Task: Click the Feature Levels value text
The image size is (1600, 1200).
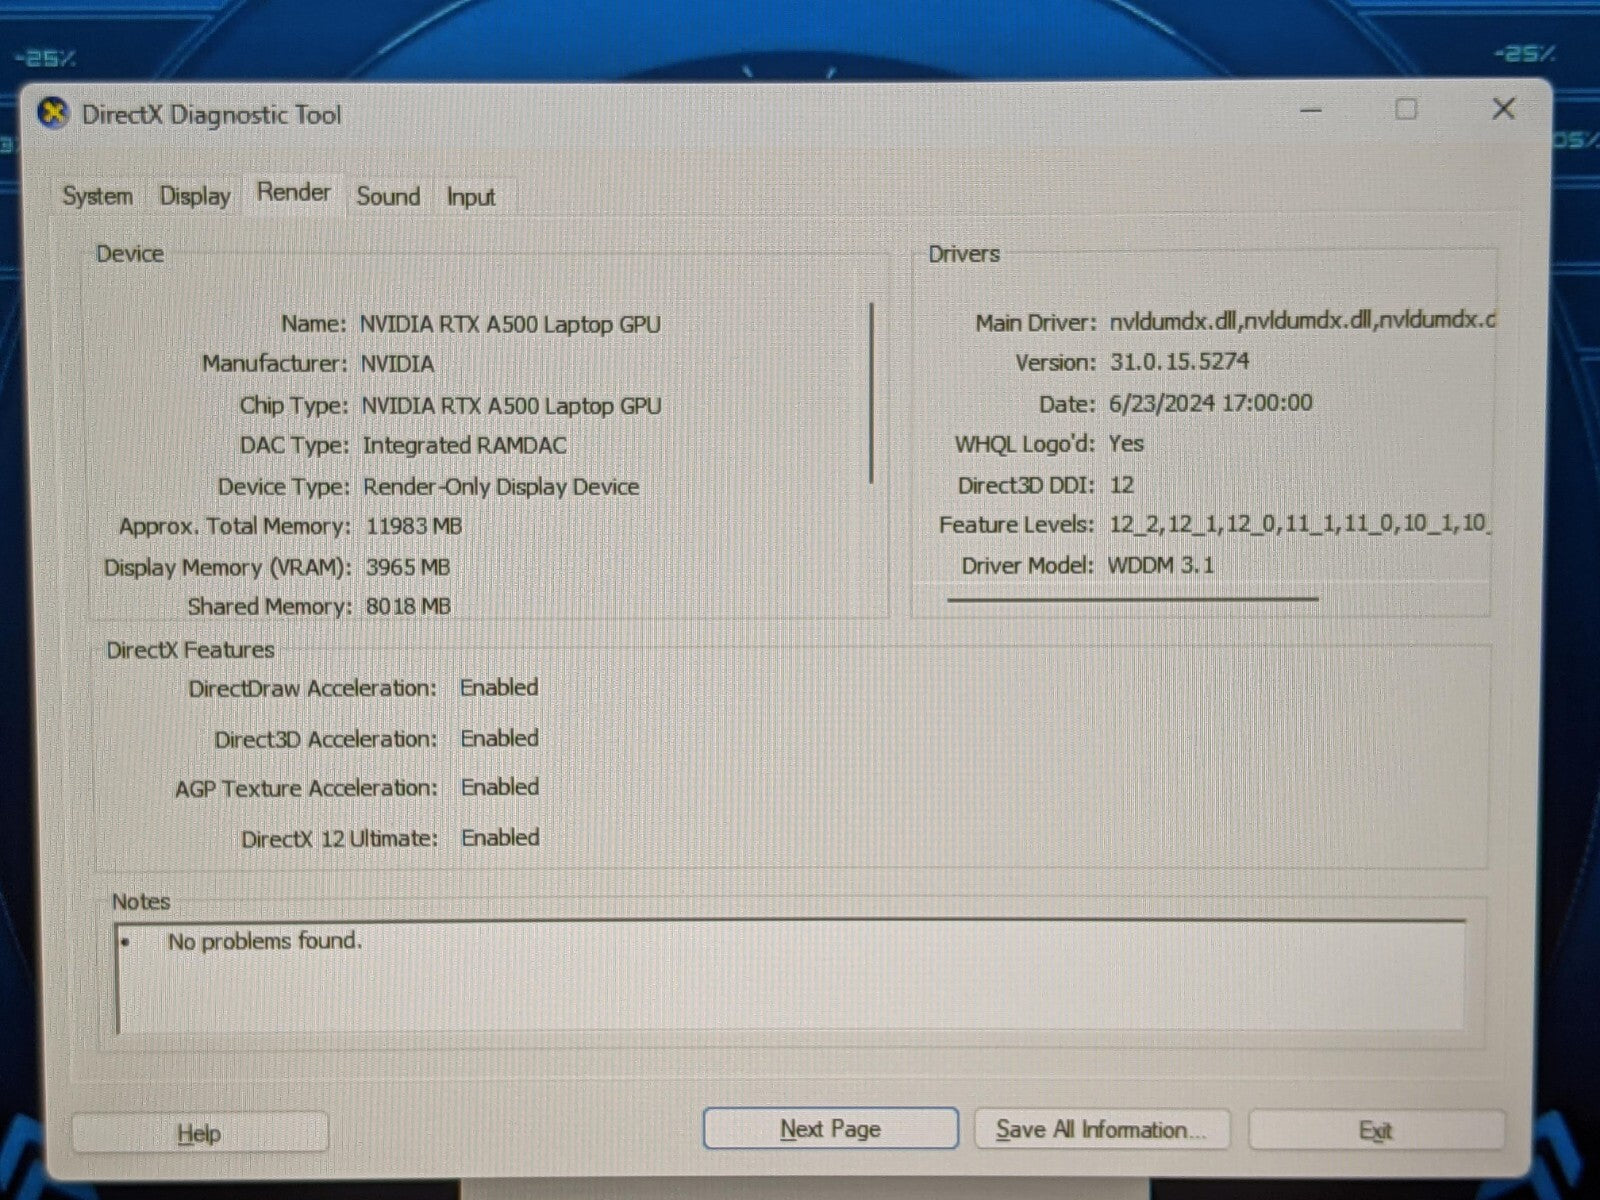Action: click(1299, 524)
